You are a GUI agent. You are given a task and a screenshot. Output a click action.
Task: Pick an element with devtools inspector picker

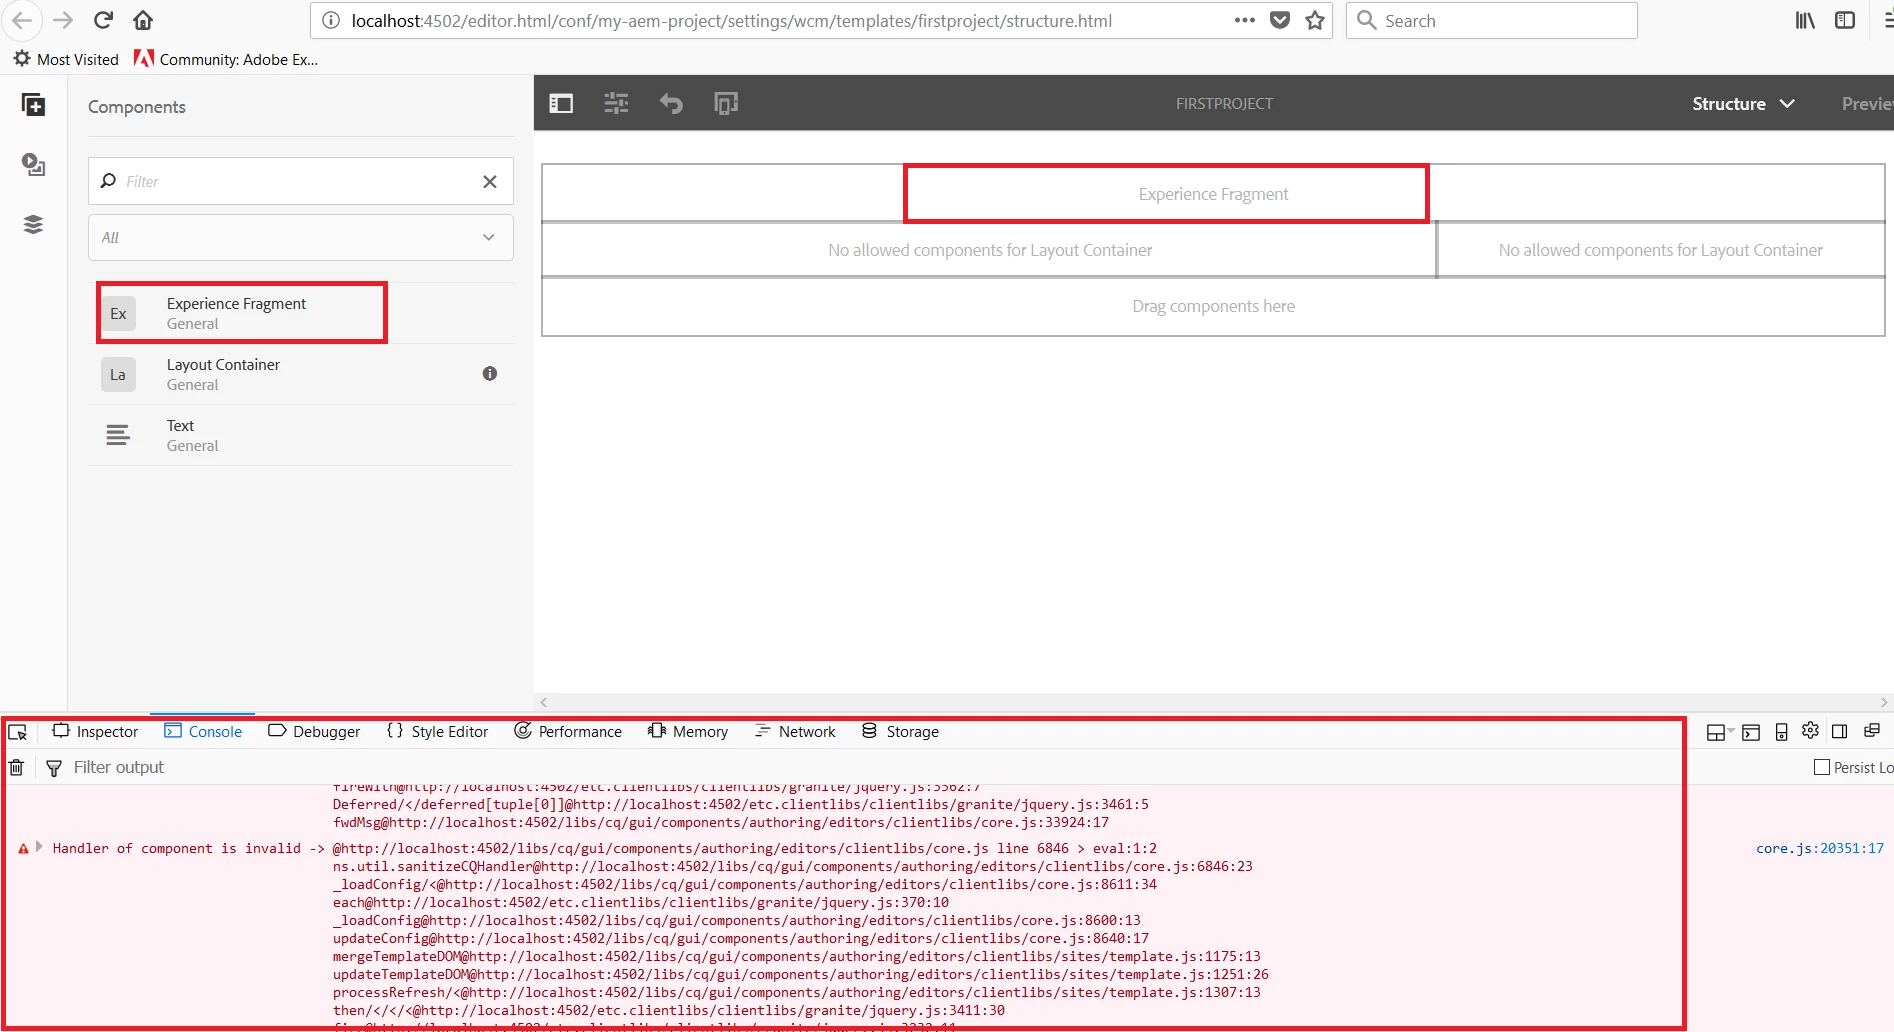pos(18,732)
